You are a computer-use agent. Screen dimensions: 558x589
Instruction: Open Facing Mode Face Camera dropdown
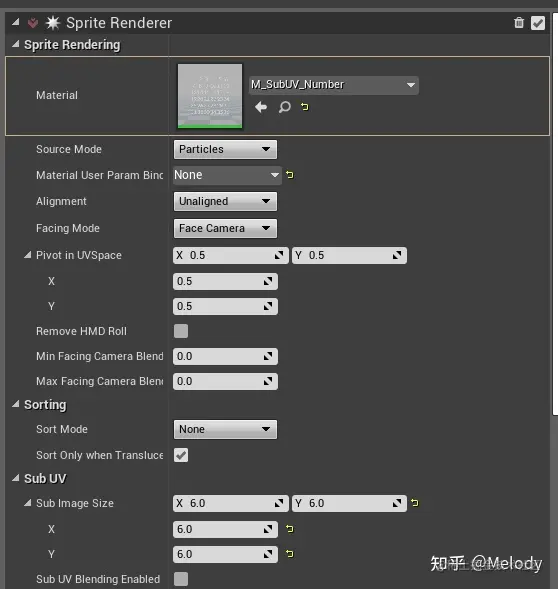point(225,228)
